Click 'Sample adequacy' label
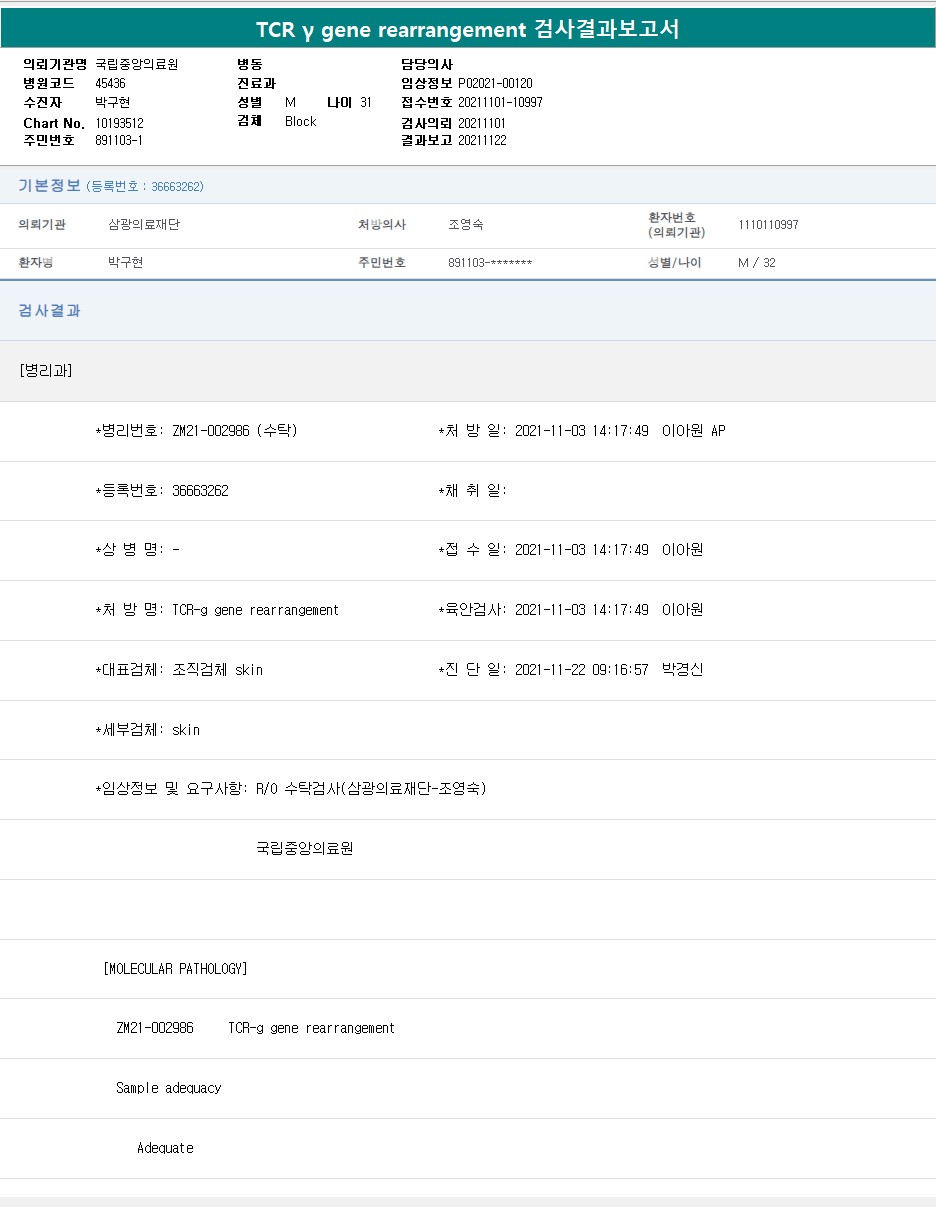Image resolution: width=936 pixels, height=1207 pixels. click(x=169, y=1088)
